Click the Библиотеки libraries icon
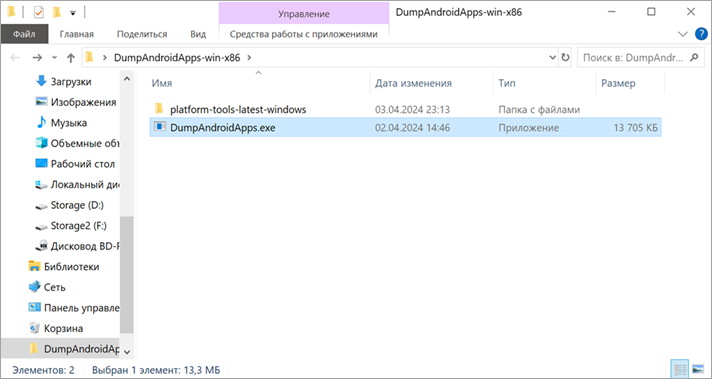This screenshot has width=712, height=379. (35, 266)
